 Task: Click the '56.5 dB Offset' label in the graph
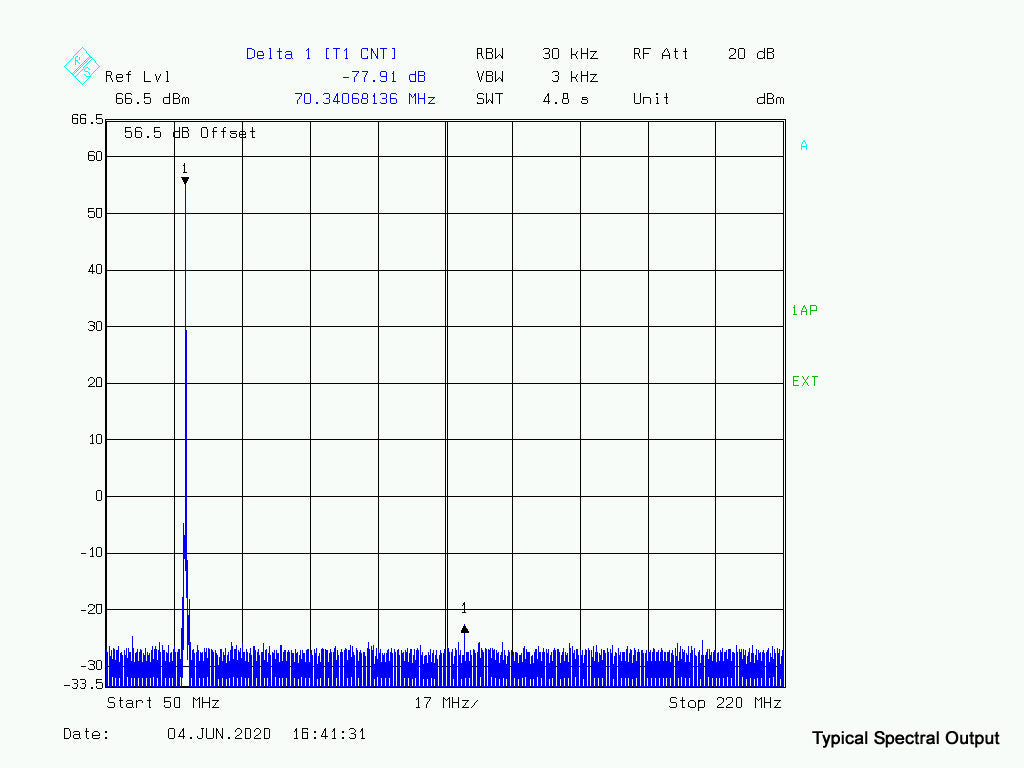(x=190, y=133)
